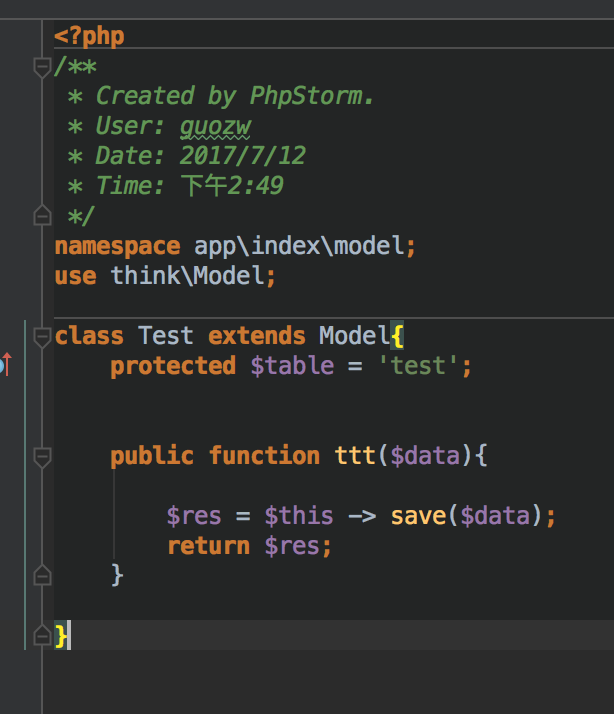Viewport: 614px width, 714px height.
Task: Click the 'test' string value
Action: (x=417, y=366)
